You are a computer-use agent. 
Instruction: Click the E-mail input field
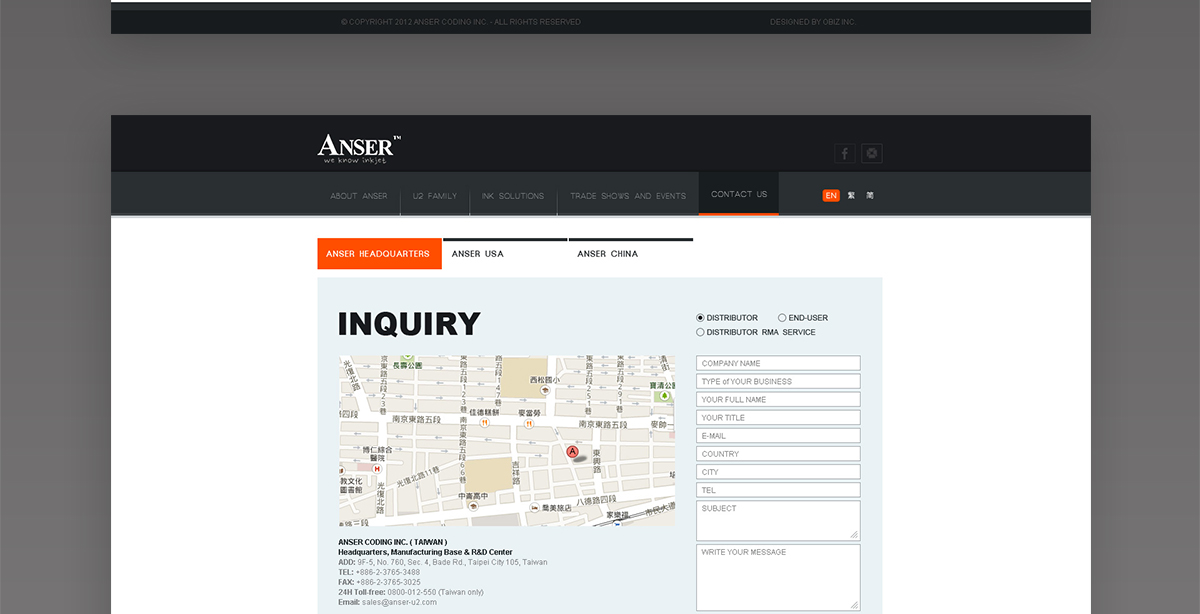778,436
